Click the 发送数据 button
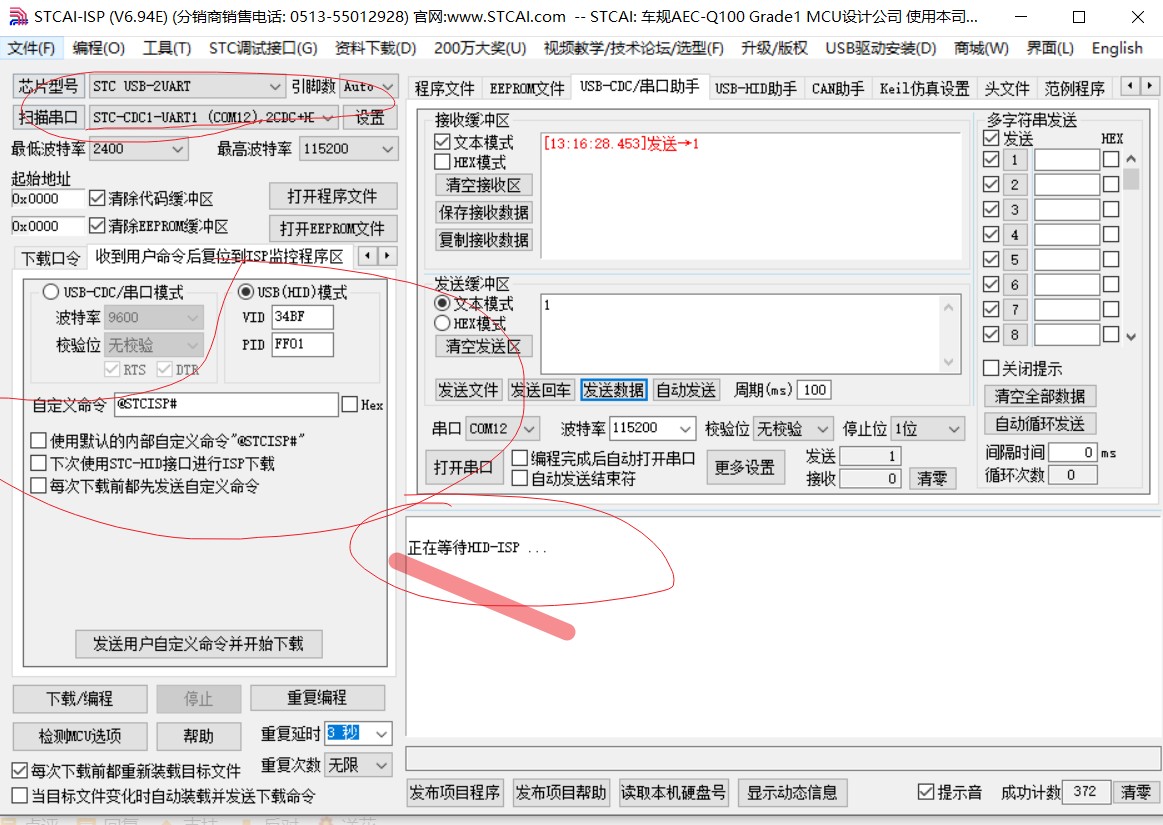 pos(613,390)
